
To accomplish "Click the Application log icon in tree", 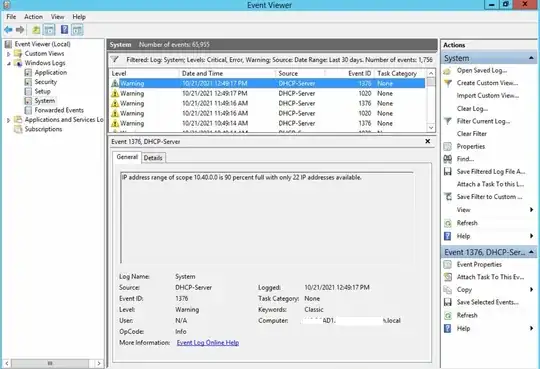I will coord(28,72).
